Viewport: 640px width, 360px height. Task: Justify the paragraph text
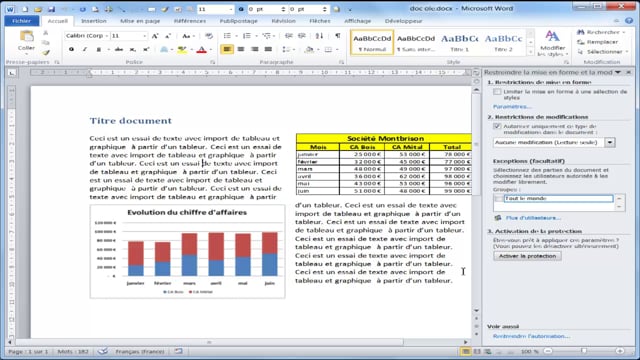pyautogui.click(x=268, y=49)
